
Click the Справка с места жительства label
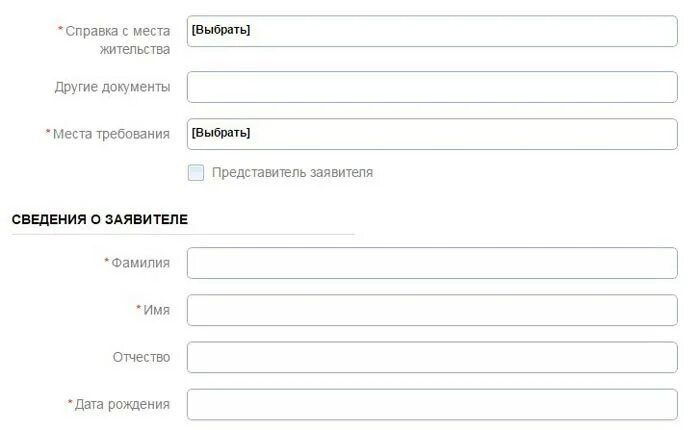click(x=117, y=40)
